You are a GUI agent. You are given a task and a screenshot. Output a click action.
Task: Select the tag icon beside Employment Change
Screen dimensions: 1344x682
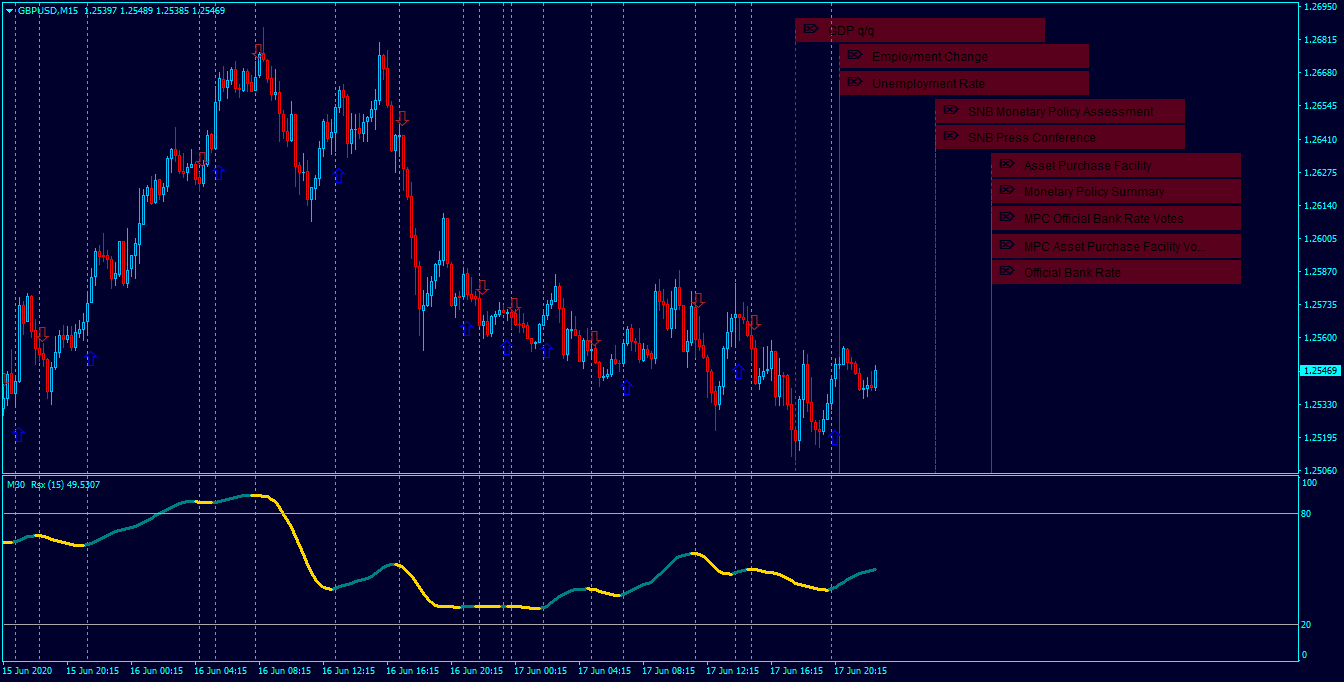tap(854, 55)
